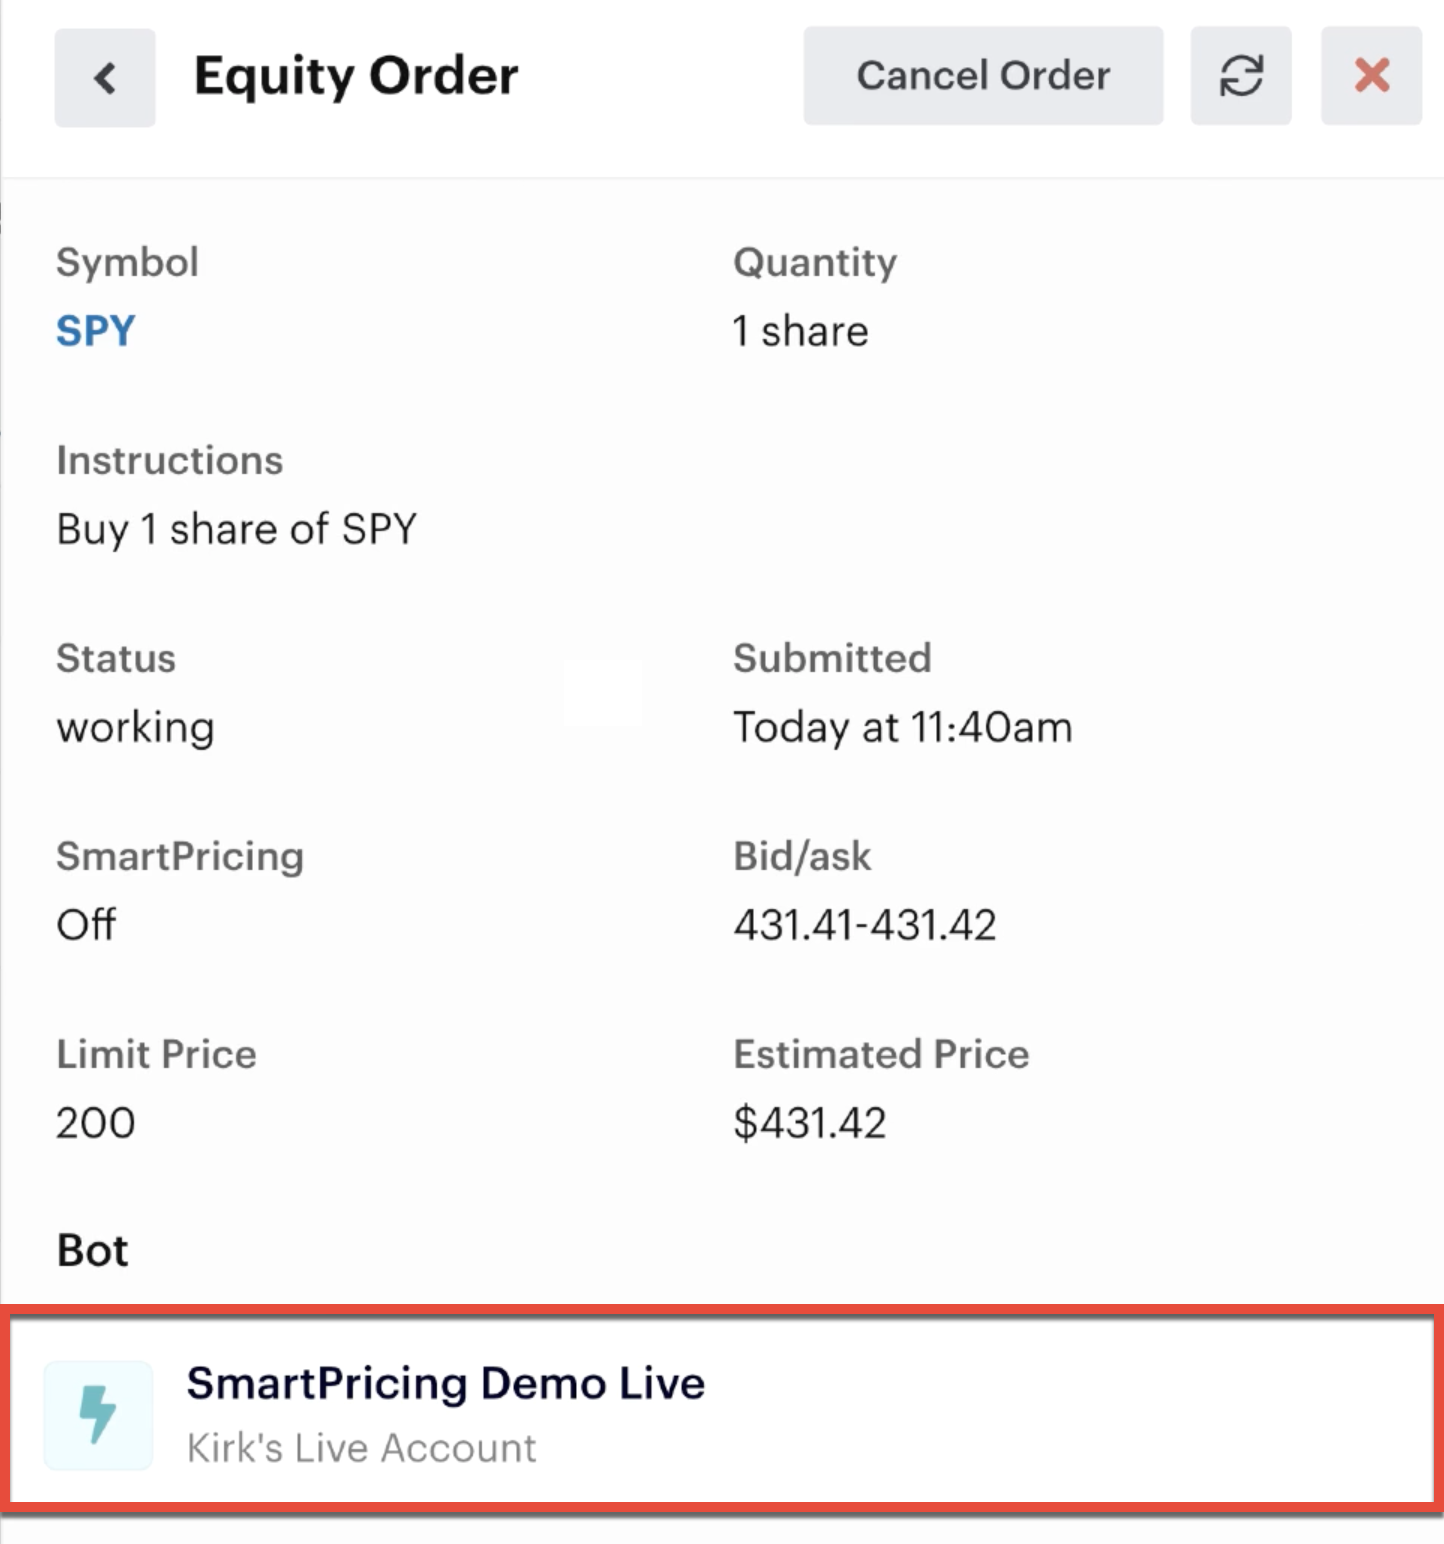Viewport: 1444px width, 1544px height.
Task: Select the 'working' status value
Action: point(135,728)
